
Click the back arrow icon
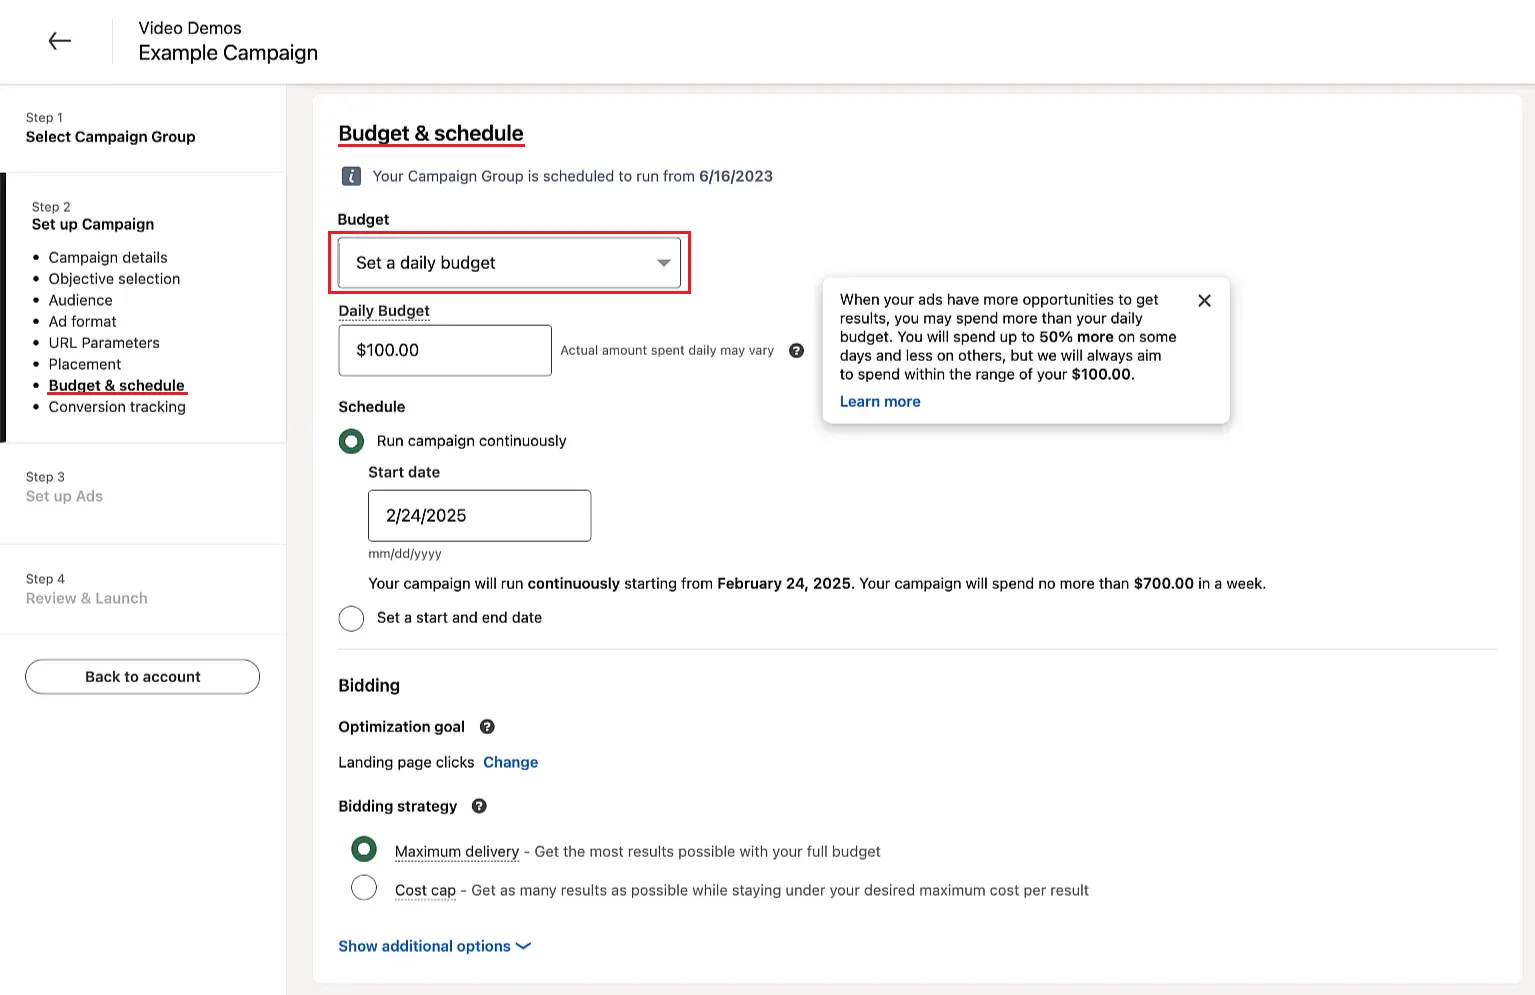(x=60, y=41)
